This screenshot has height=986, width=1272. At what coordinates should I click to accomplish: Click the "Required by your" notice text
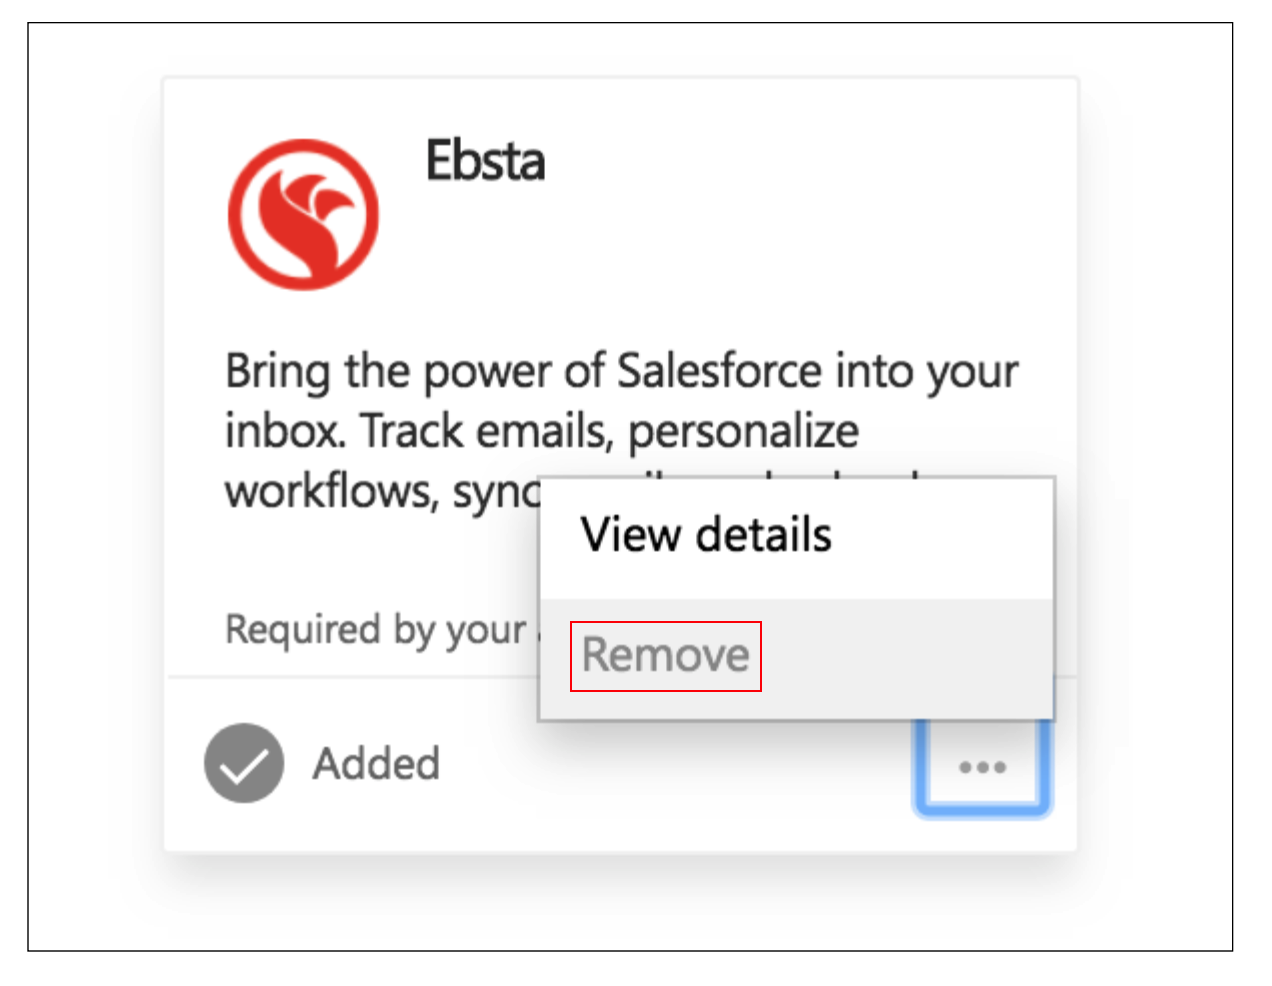tap(375, 630)
